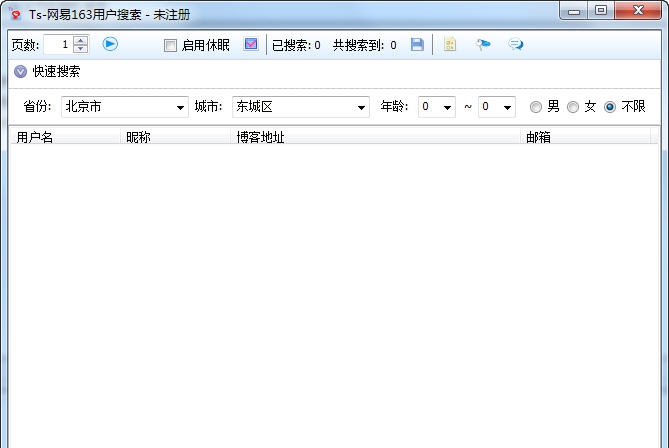Sort by the 用户名 column header
Screen dimensions: 669x448
(65, 137)
